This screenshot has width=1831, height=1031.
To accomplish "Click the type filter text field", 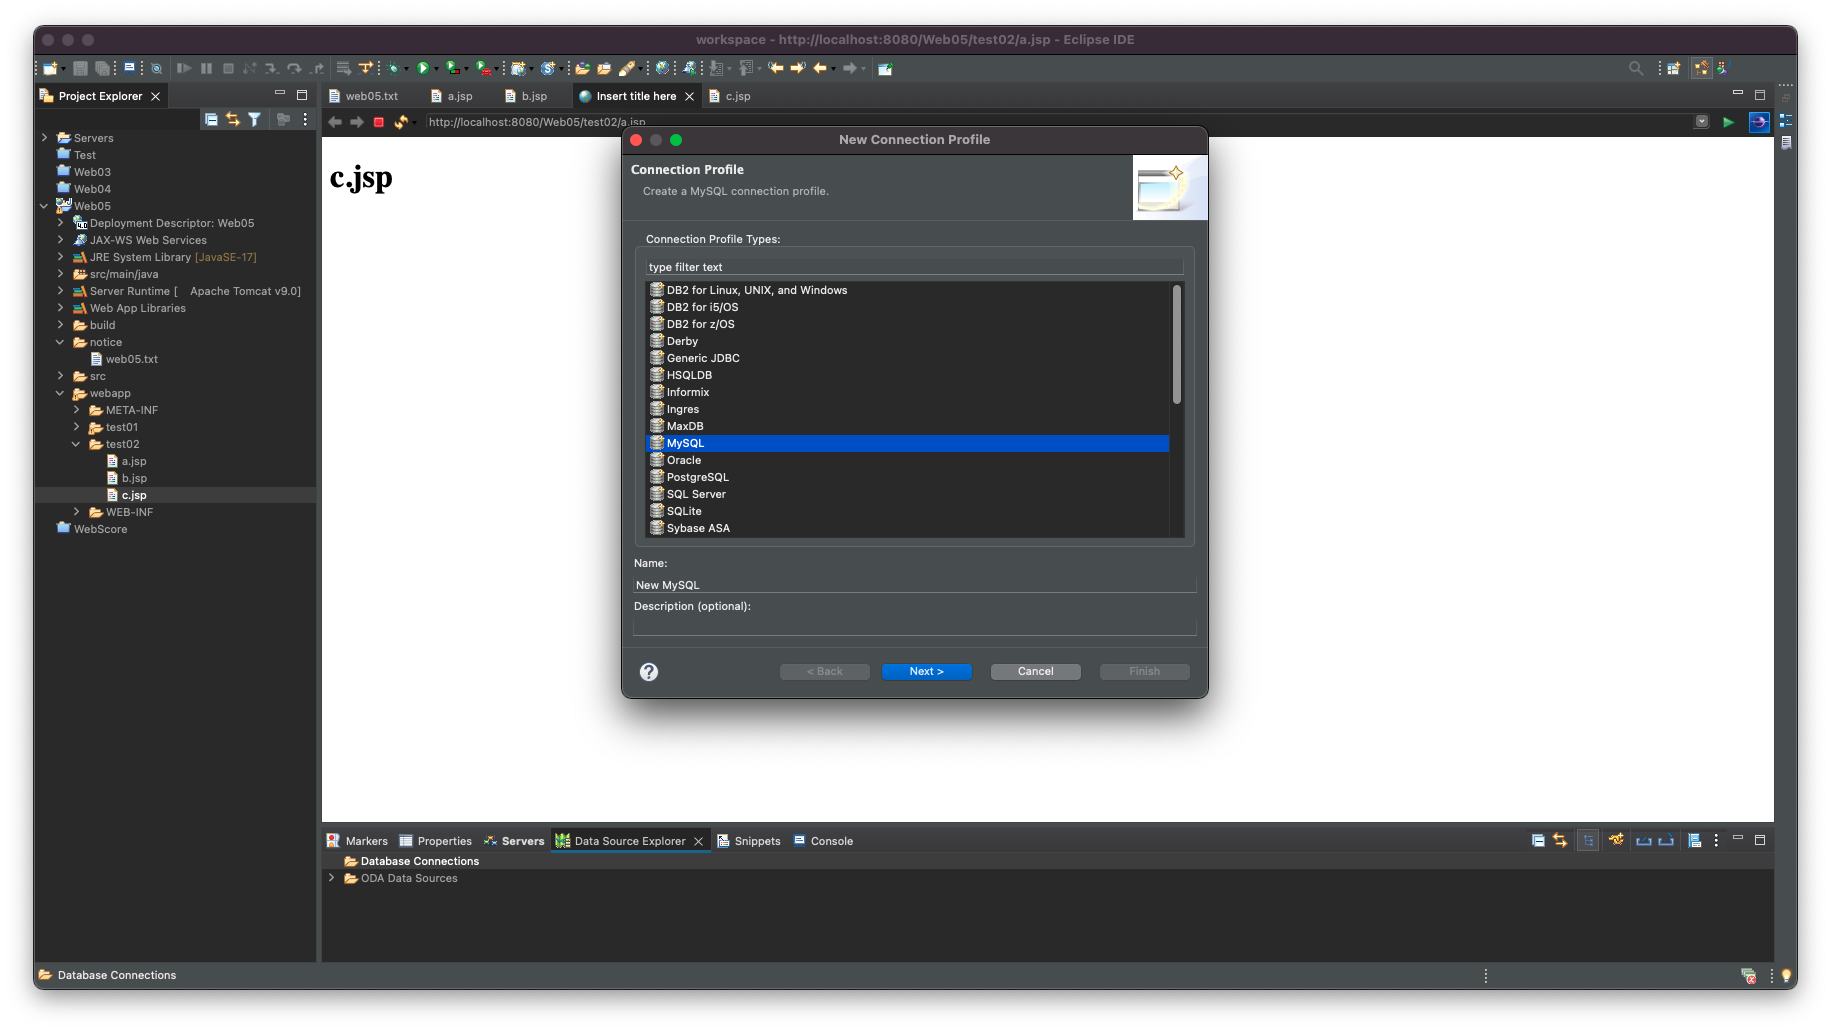I will 914,267.
